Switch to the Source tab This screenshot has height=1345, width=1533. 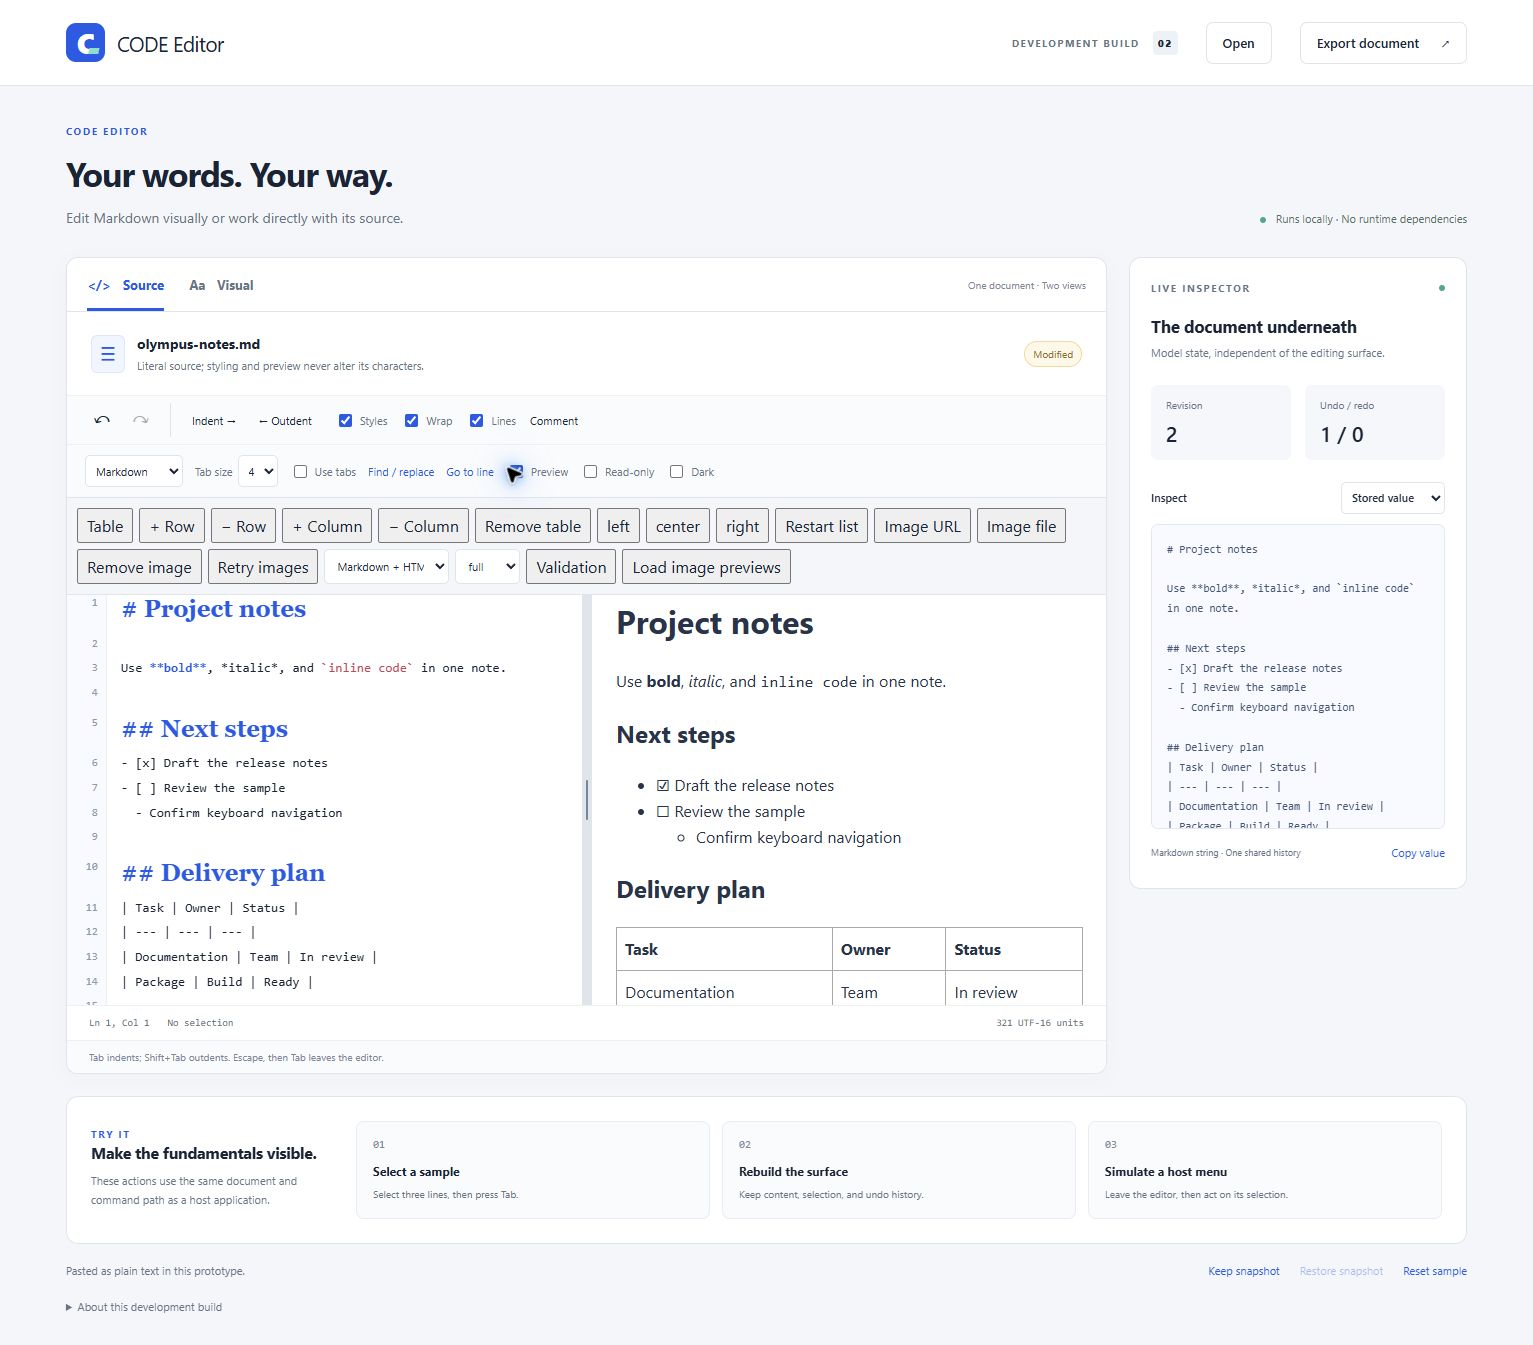tap(127, 286)
